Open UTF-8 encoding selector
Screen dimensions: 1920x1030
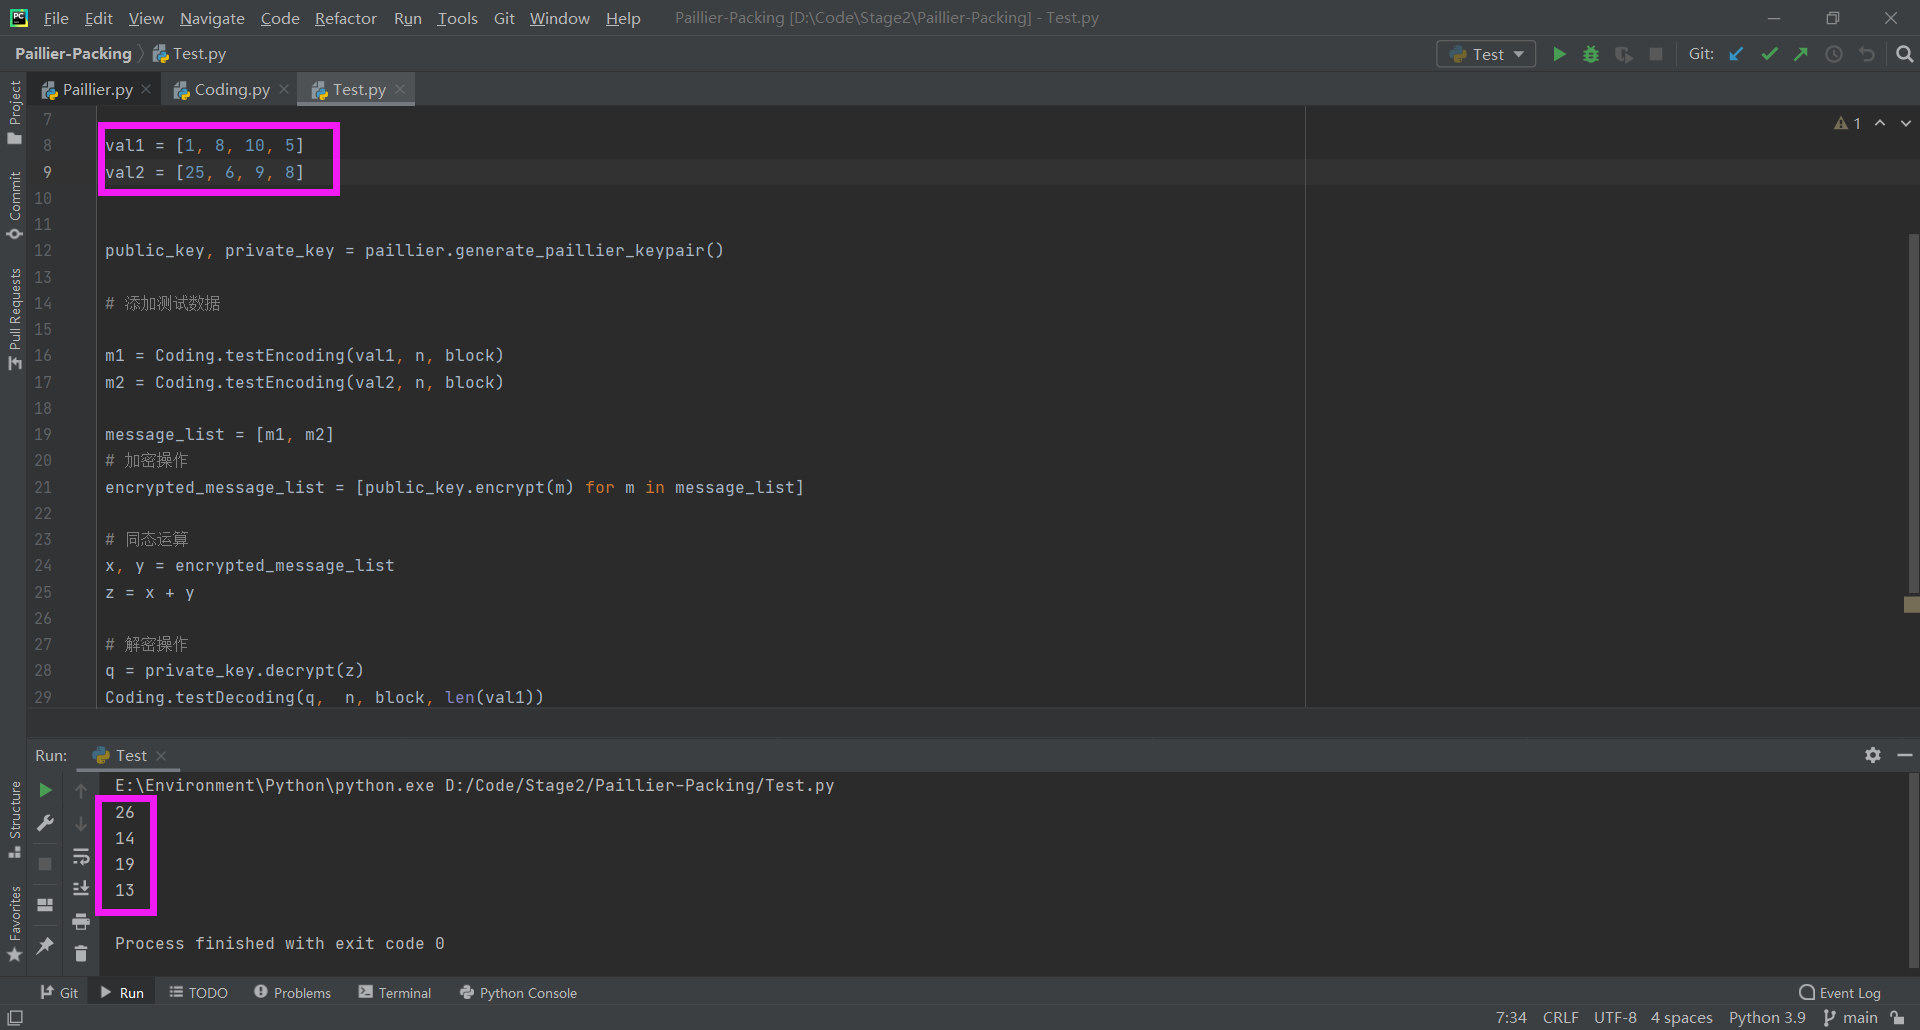pos(1615,1018)
